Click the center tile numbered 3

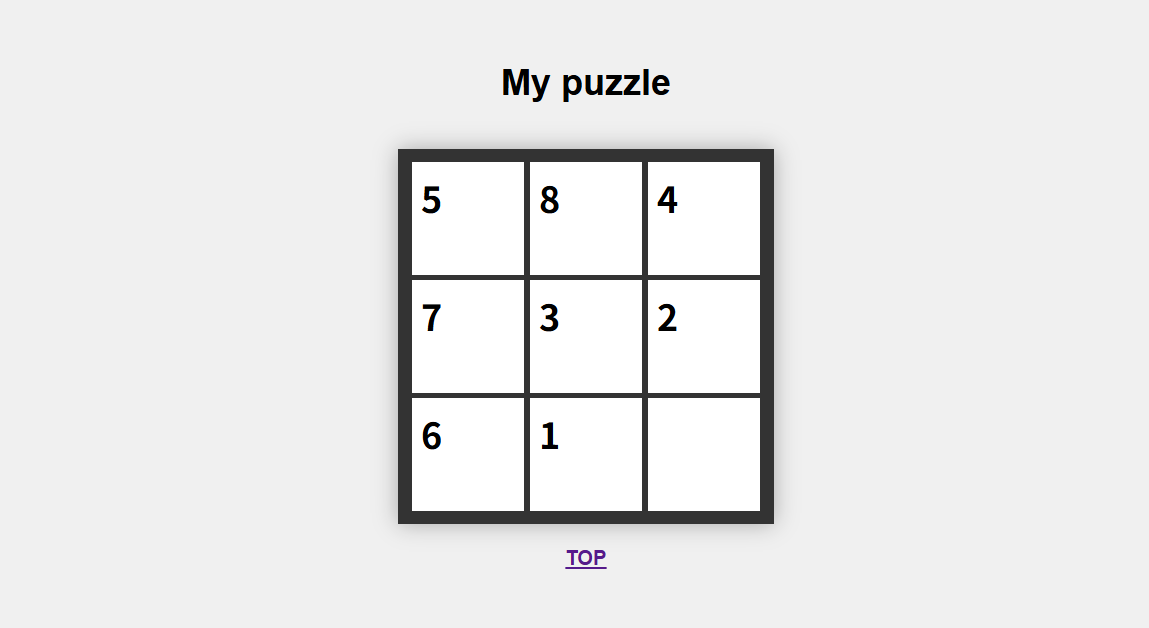(586, 336)
